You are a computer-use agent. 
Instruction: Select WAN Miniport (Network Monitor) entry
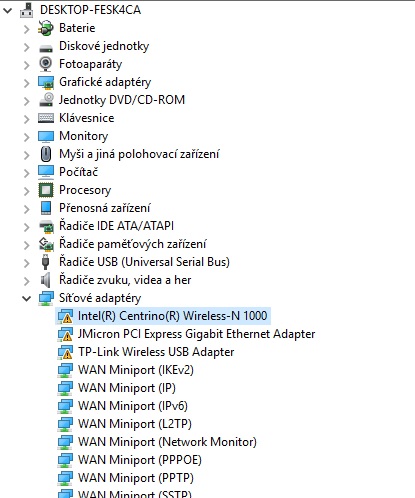tap(167, 442)
